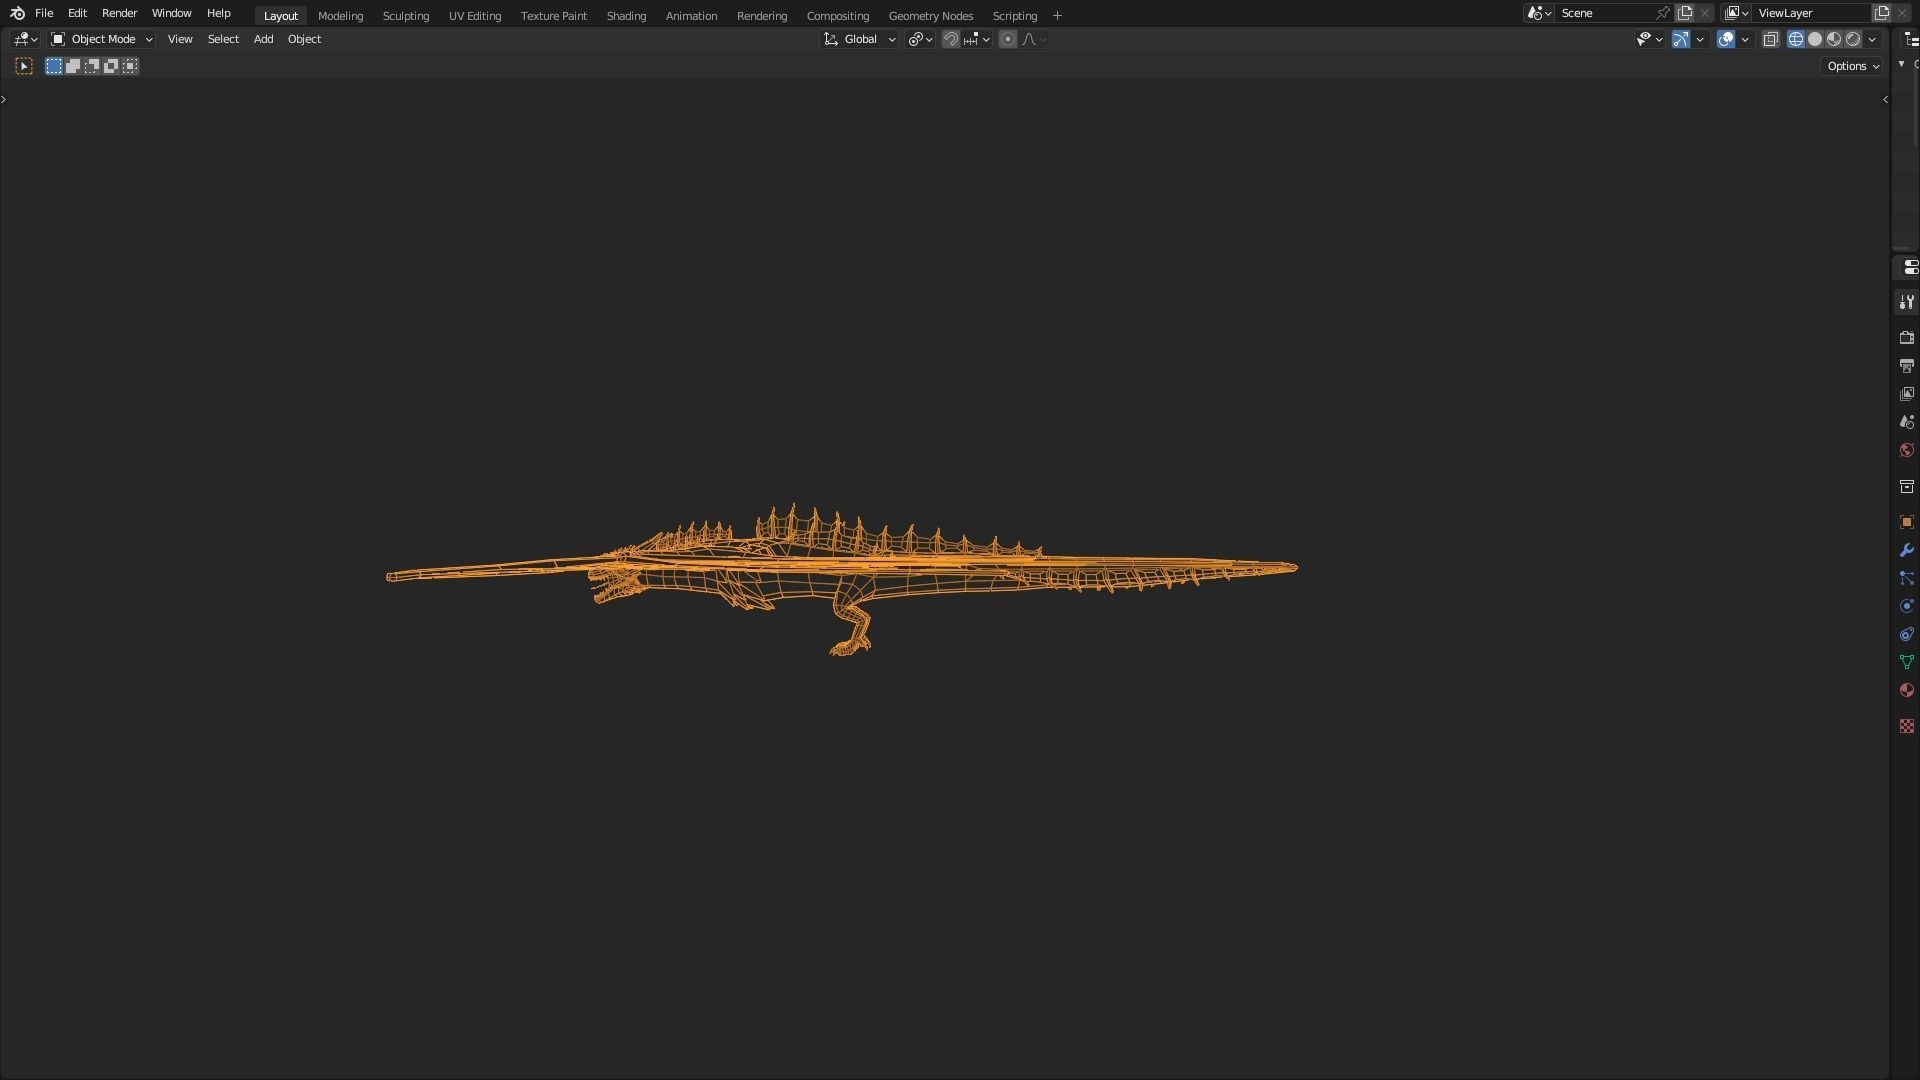Screen dimensions: 1920x1080
Task: Switch to Solid viewport shading
Action: (x=1815, y=39)
